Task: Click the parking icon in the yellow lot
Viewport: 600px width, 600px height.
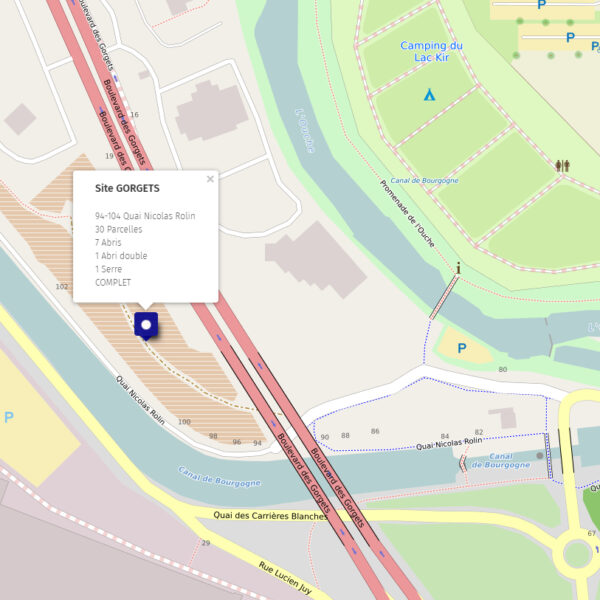Action: point(9,417)
